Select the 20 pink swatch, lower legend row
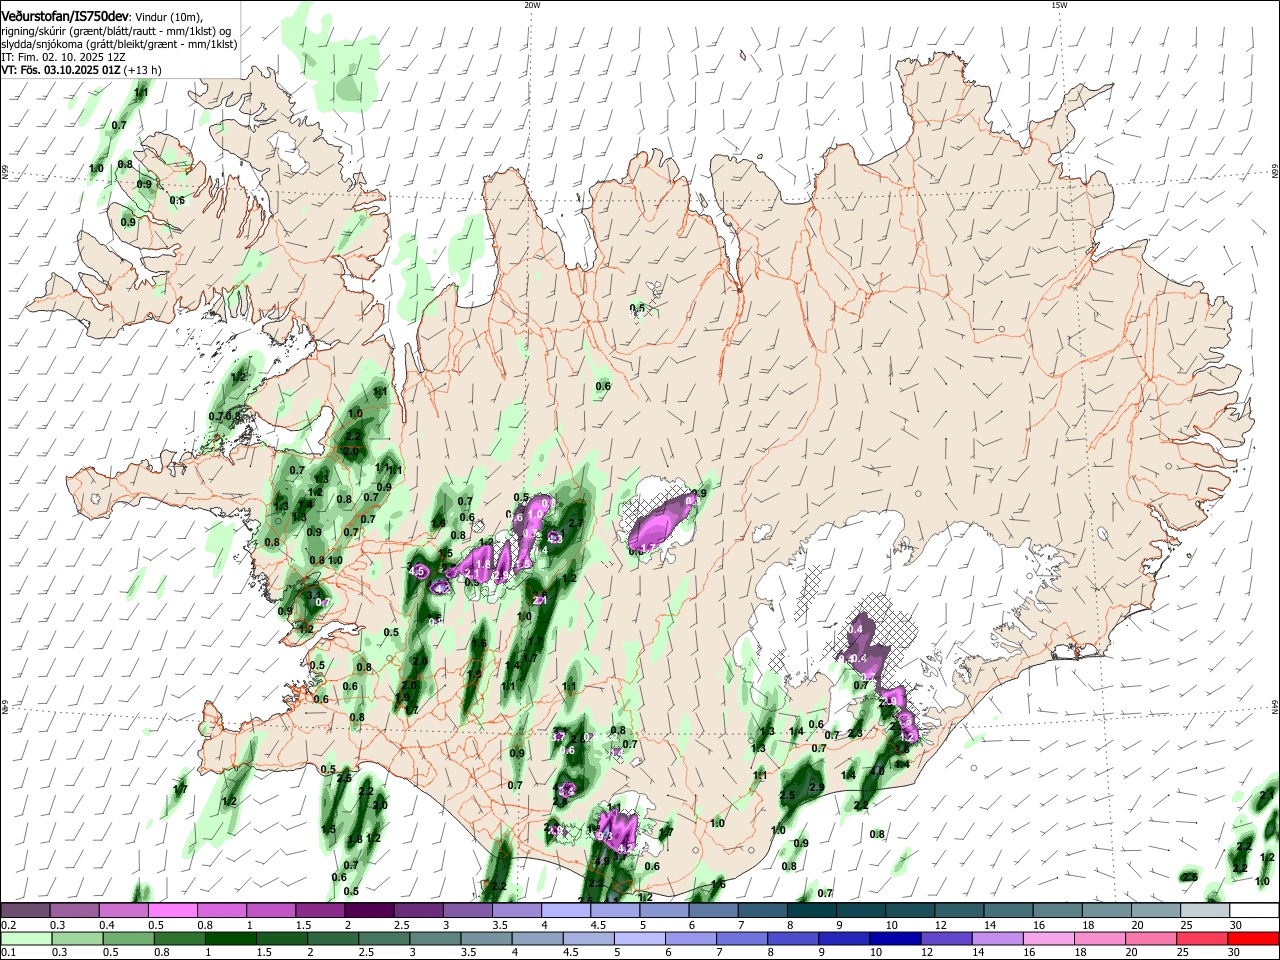This screenshot has width=1280, height=960. pyautogui.click(x=1151, y=938)
